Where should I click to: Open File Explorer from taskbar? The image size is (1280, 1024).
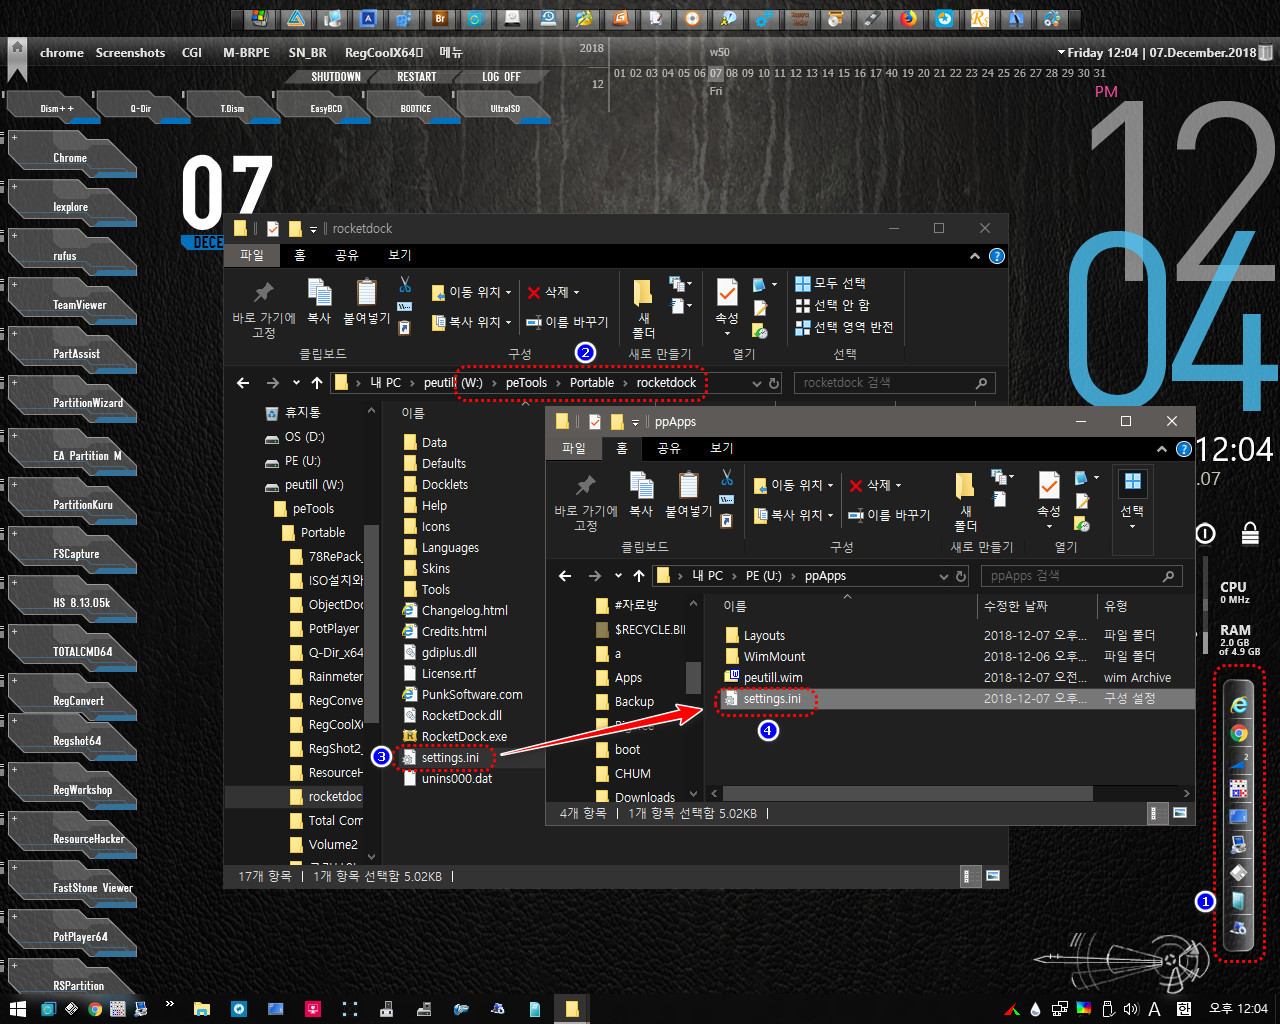tap(201, 1009)
